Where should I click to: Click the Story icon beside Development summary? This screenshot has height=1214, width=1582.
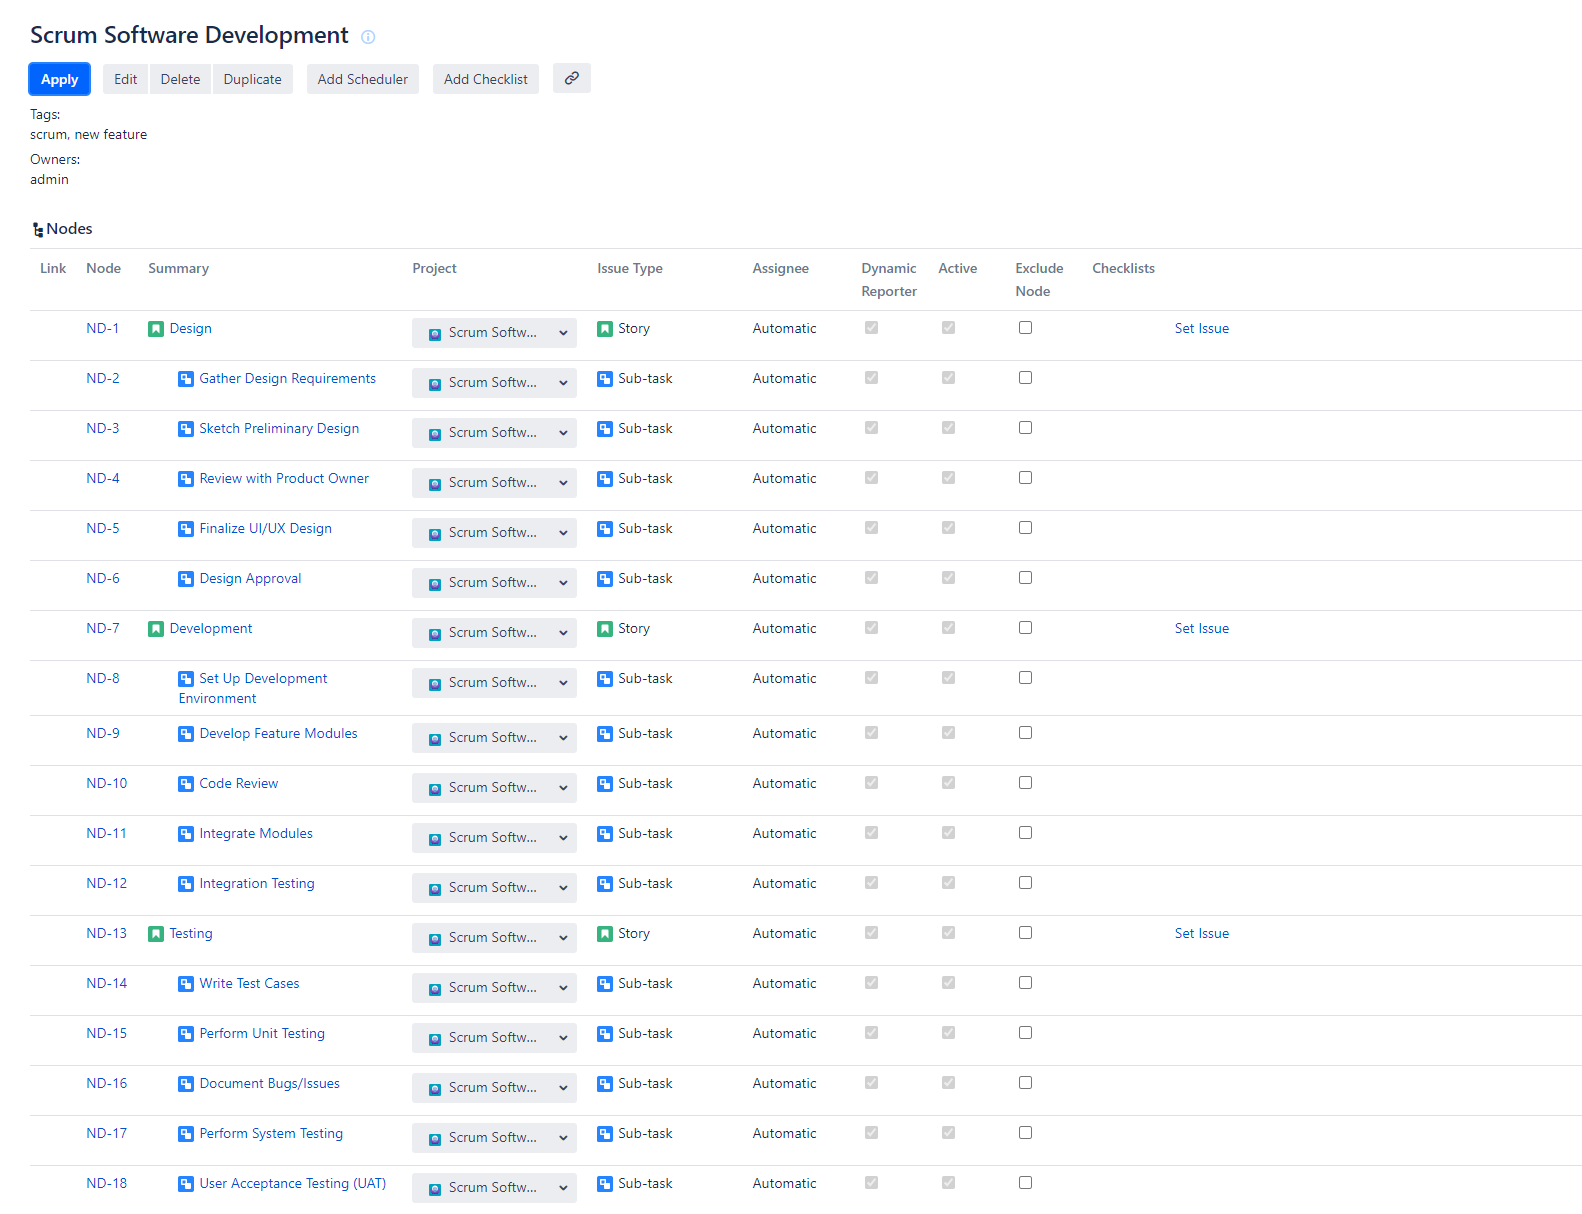(156, 629)
